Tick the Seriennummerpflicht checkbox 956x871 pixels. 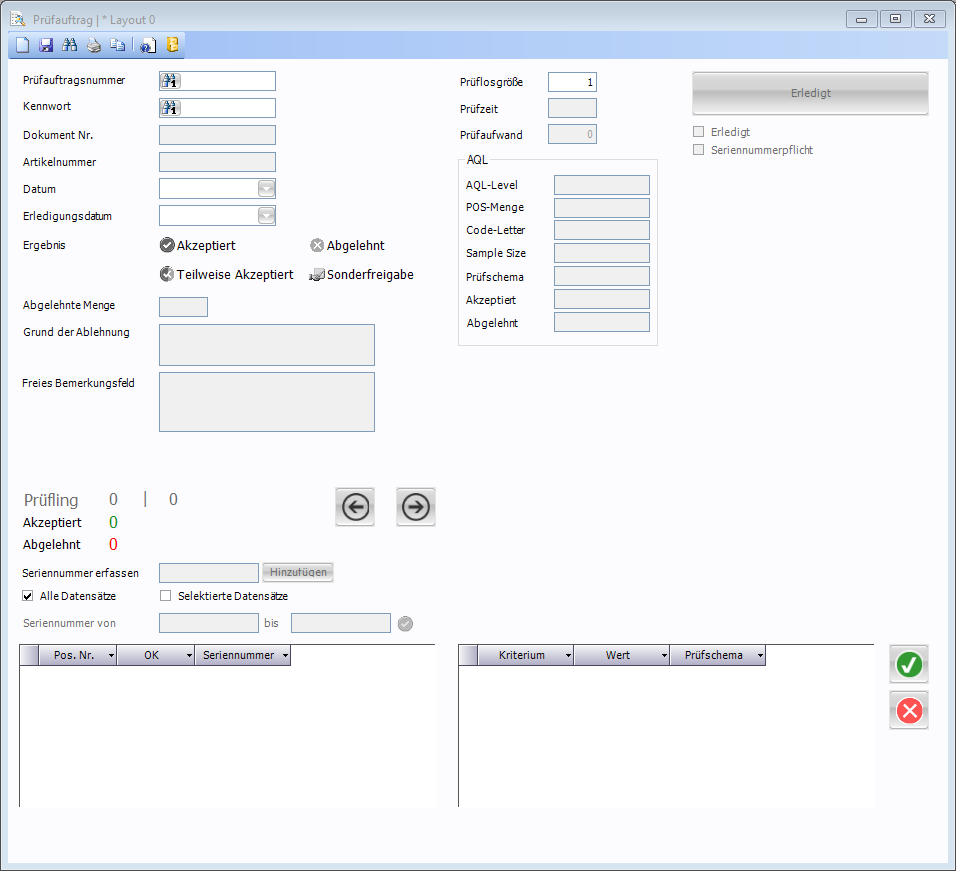699,150
